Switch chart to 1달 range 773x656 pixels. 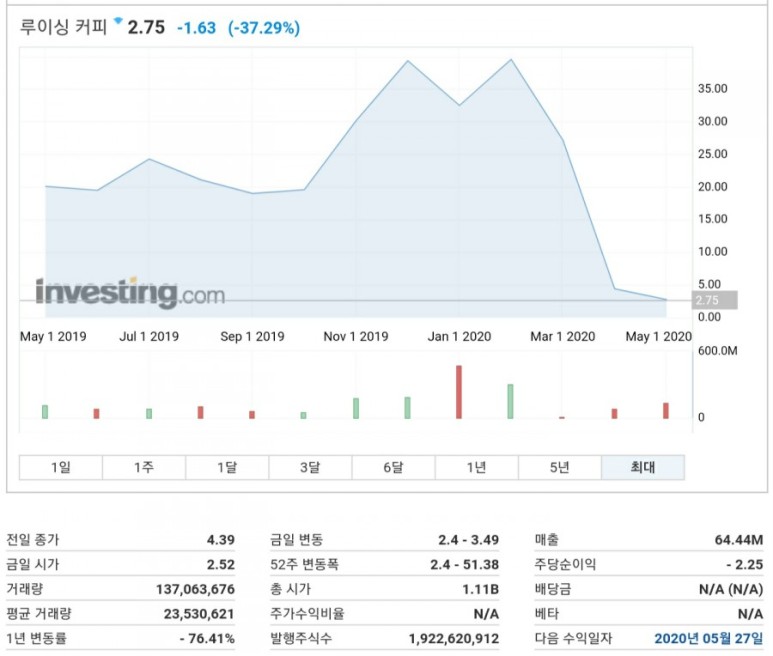[227, 467]
